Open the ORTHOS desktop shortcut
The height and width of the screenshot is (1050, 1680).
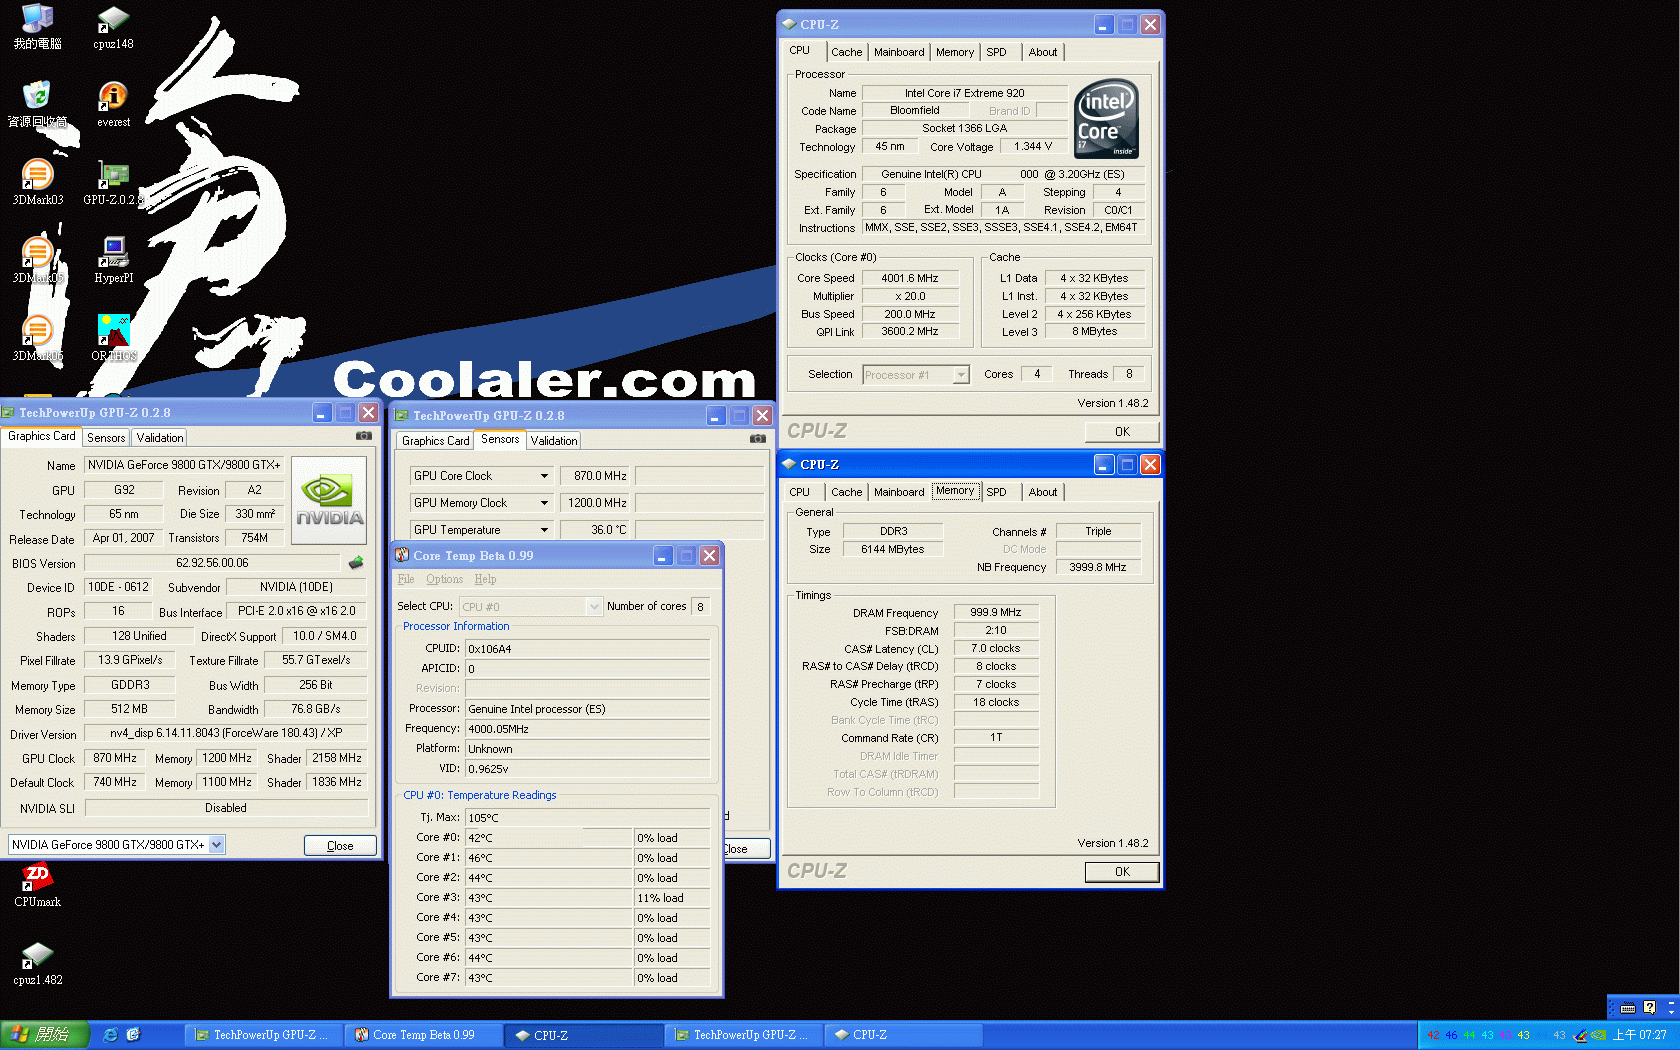point(113,331)
